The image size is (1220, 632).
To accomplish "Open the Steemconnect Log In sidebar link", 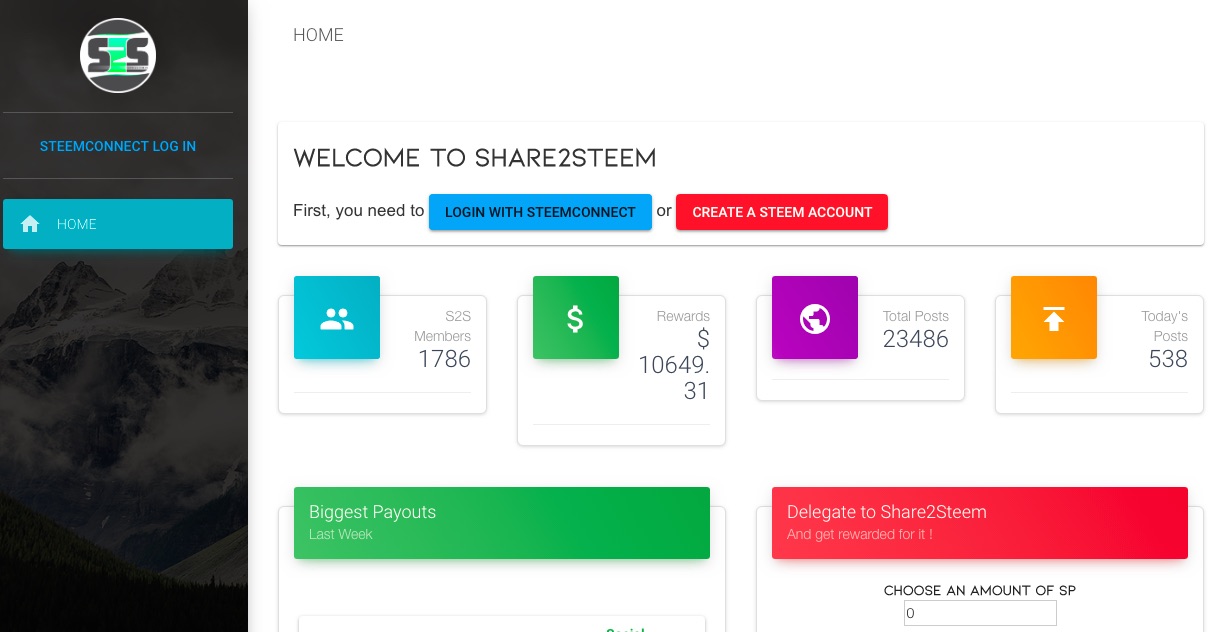I will (118, 146).
